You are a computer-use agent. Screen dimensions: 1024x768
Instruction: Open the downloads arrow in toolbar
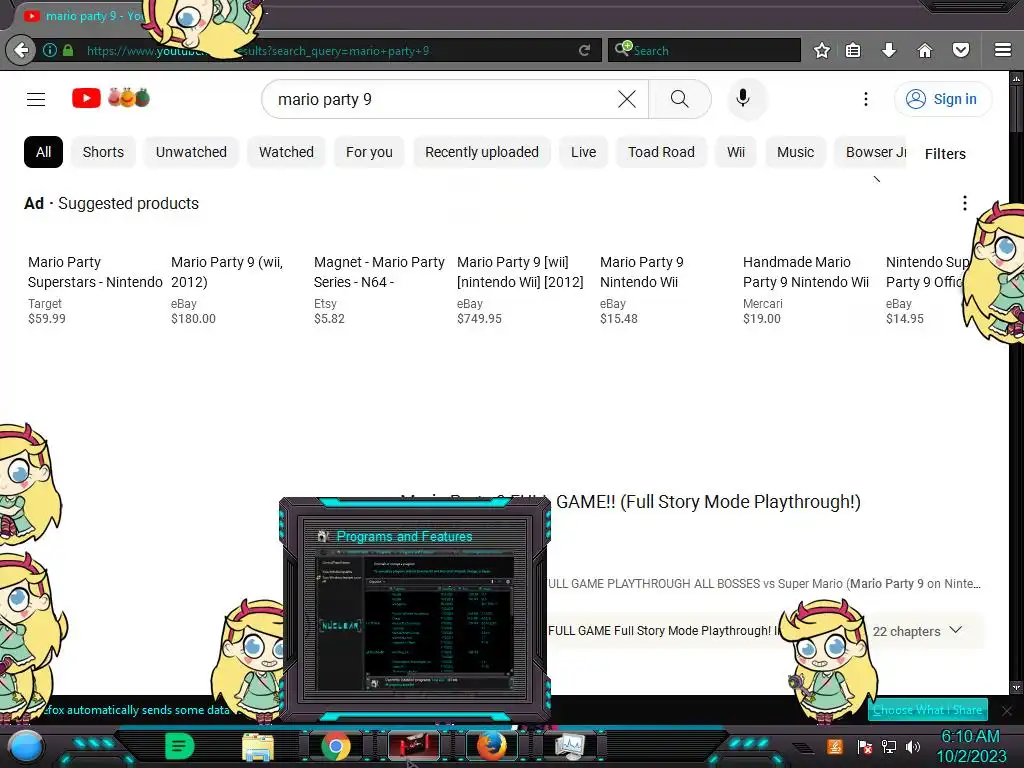click(x=889, y=50)
